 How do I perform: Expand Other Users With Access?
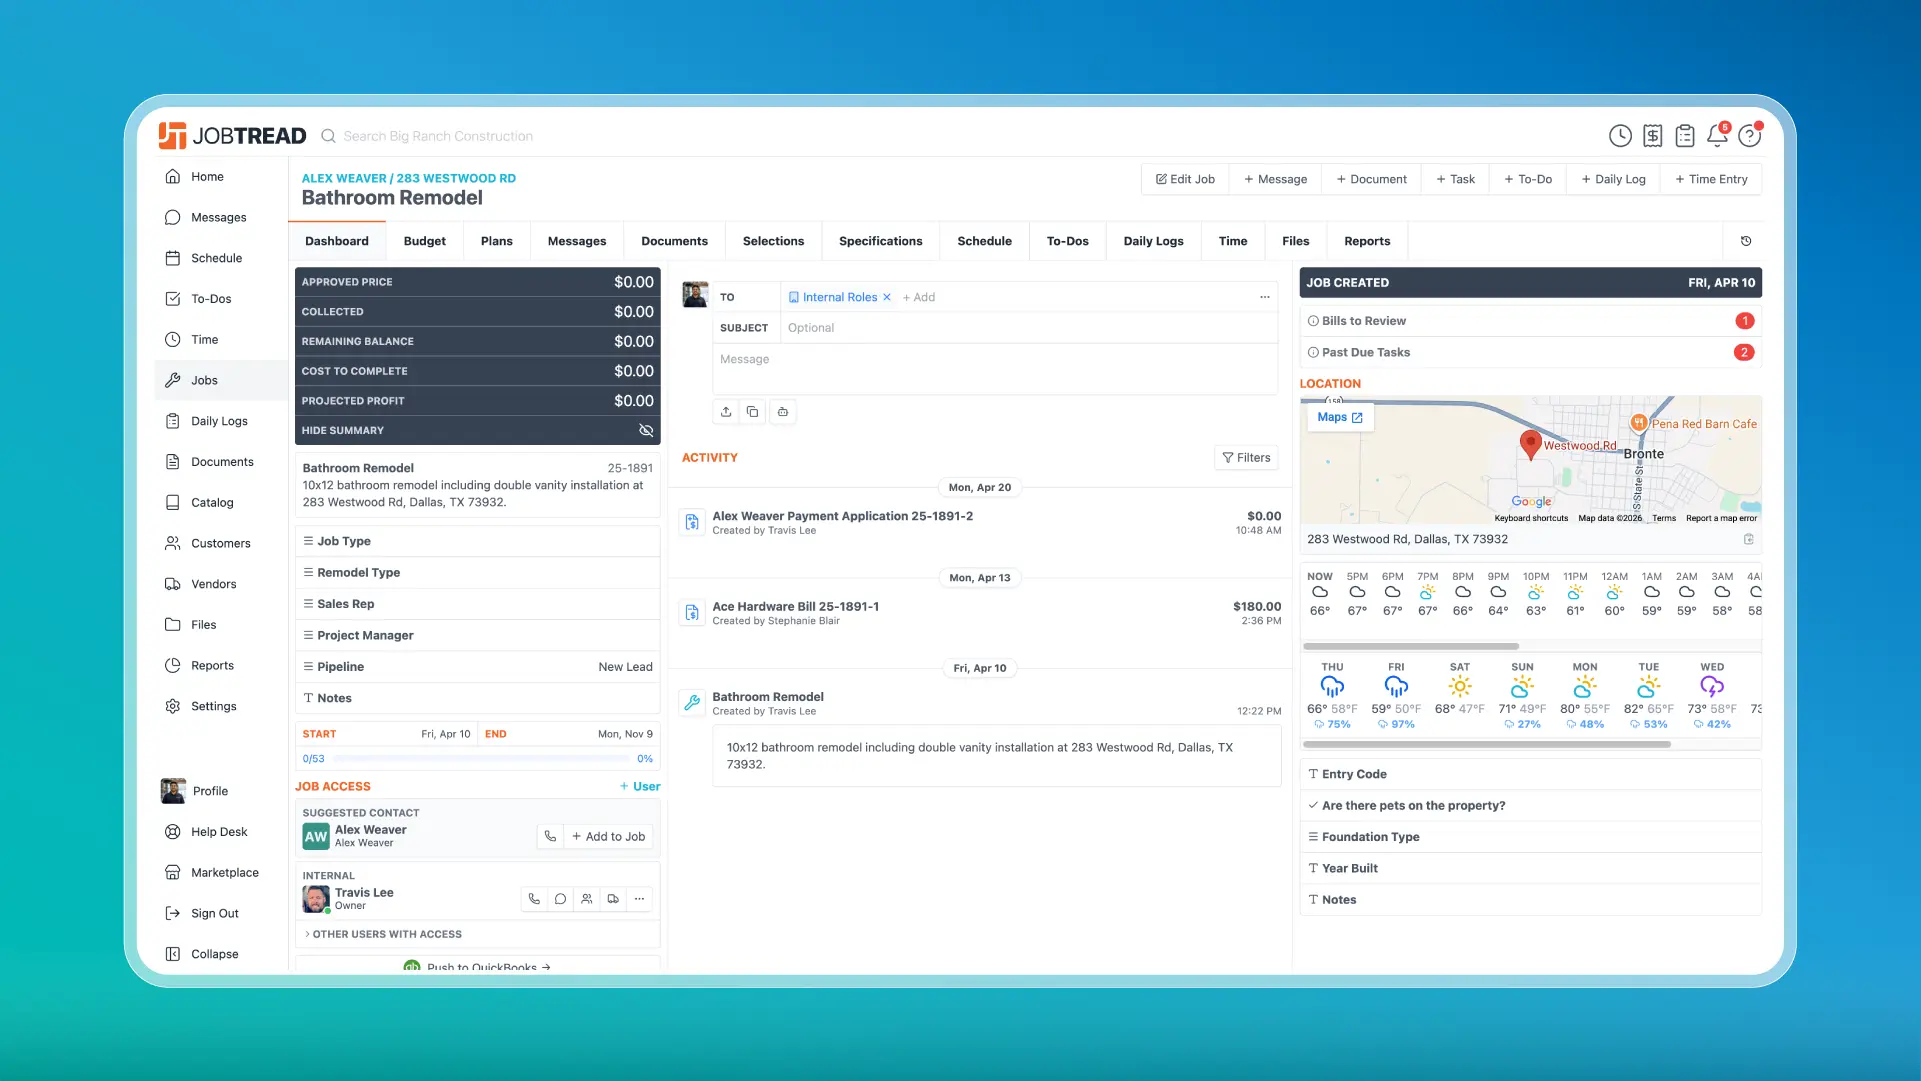click(x=478, y=934)
